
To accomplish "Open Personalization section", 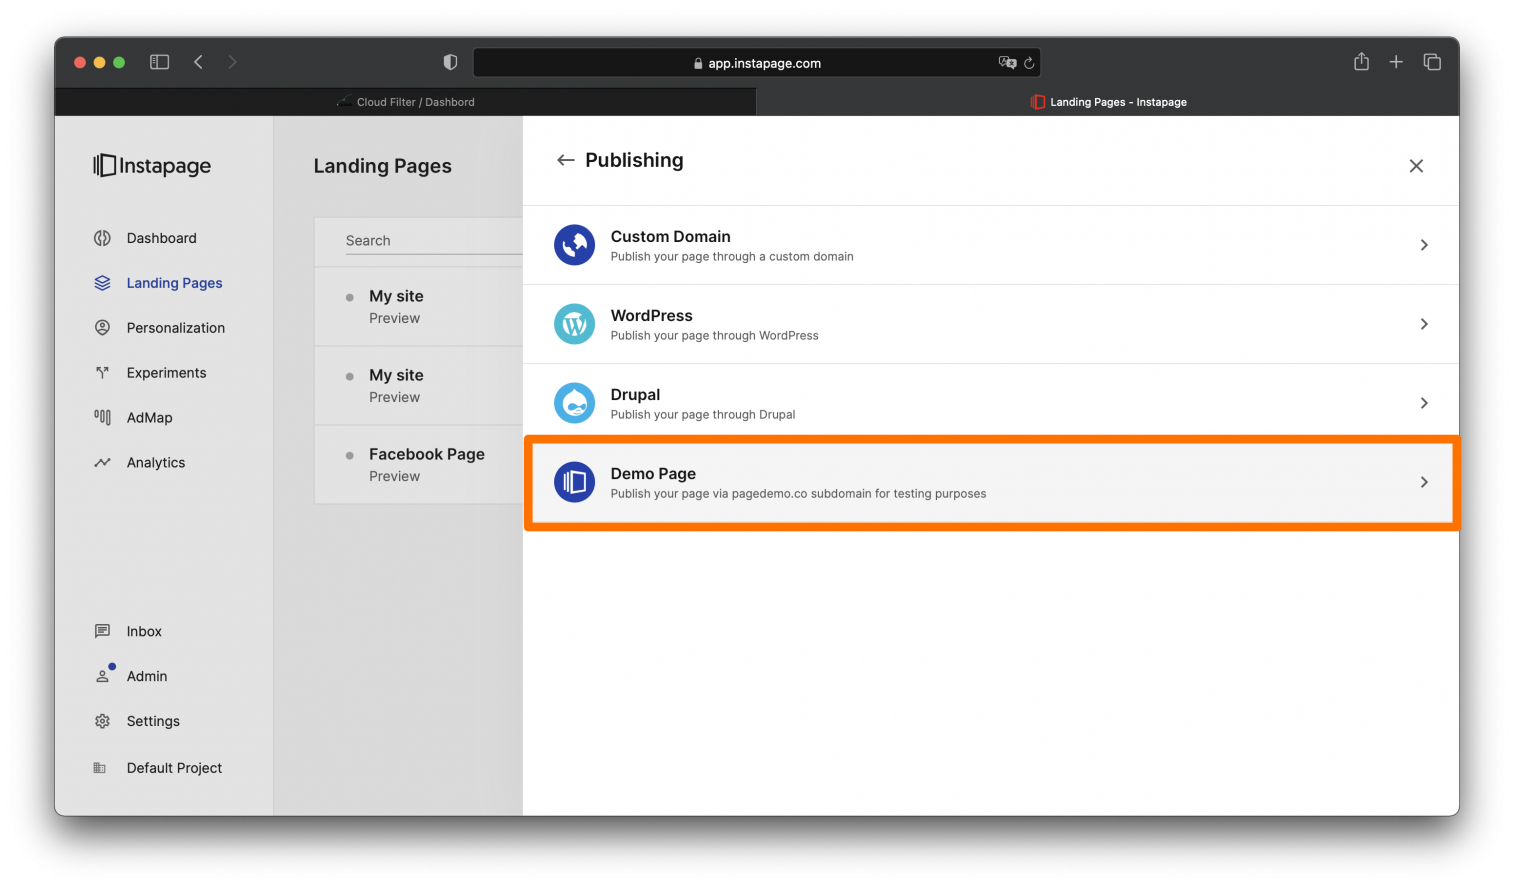I will click(176, 328).
